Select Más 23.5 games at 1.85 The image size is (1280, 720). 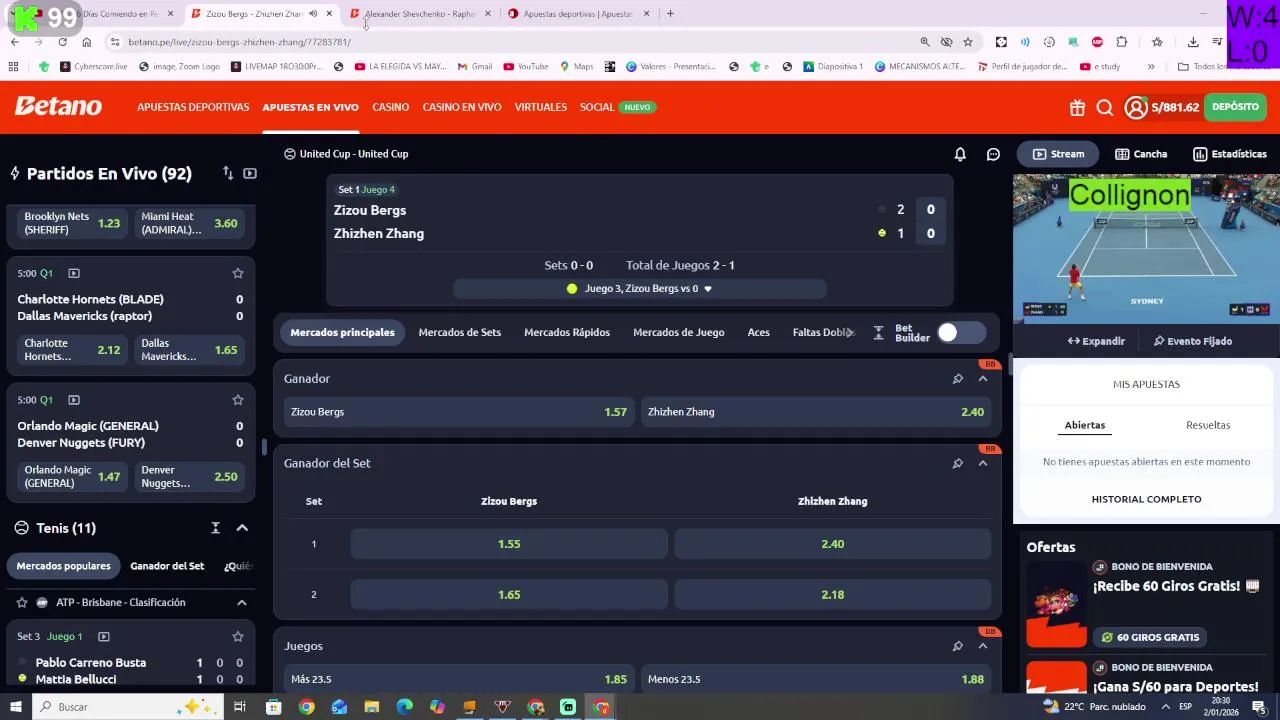click(x=459, y=679)
